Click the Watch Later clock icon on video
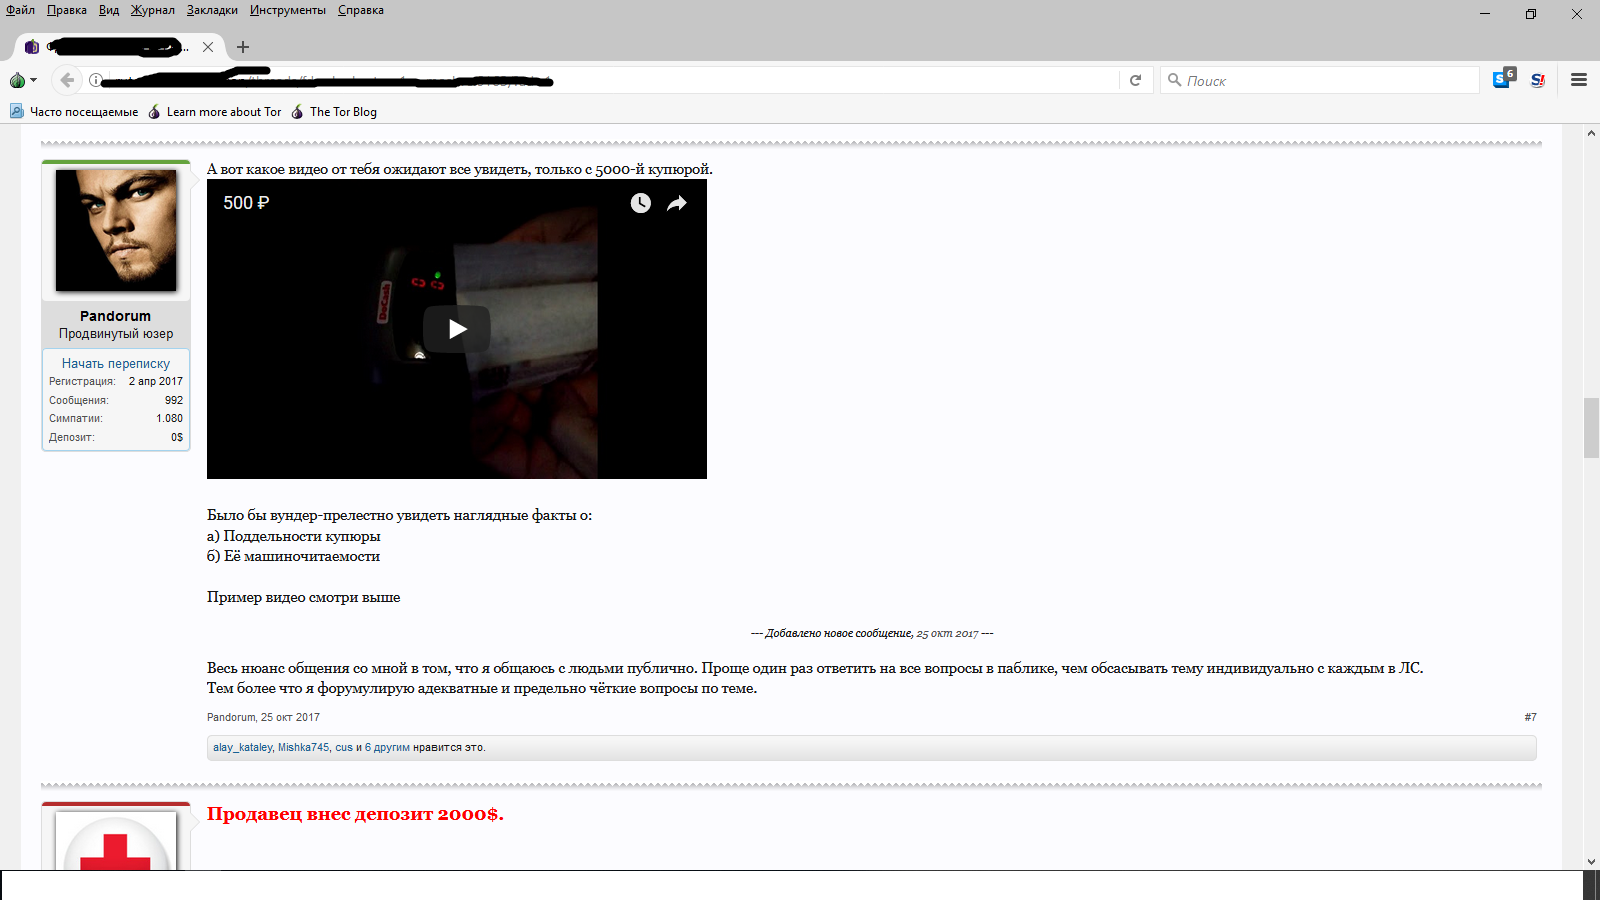Viewport: 1600px width, 900px height. coord(640,203)
